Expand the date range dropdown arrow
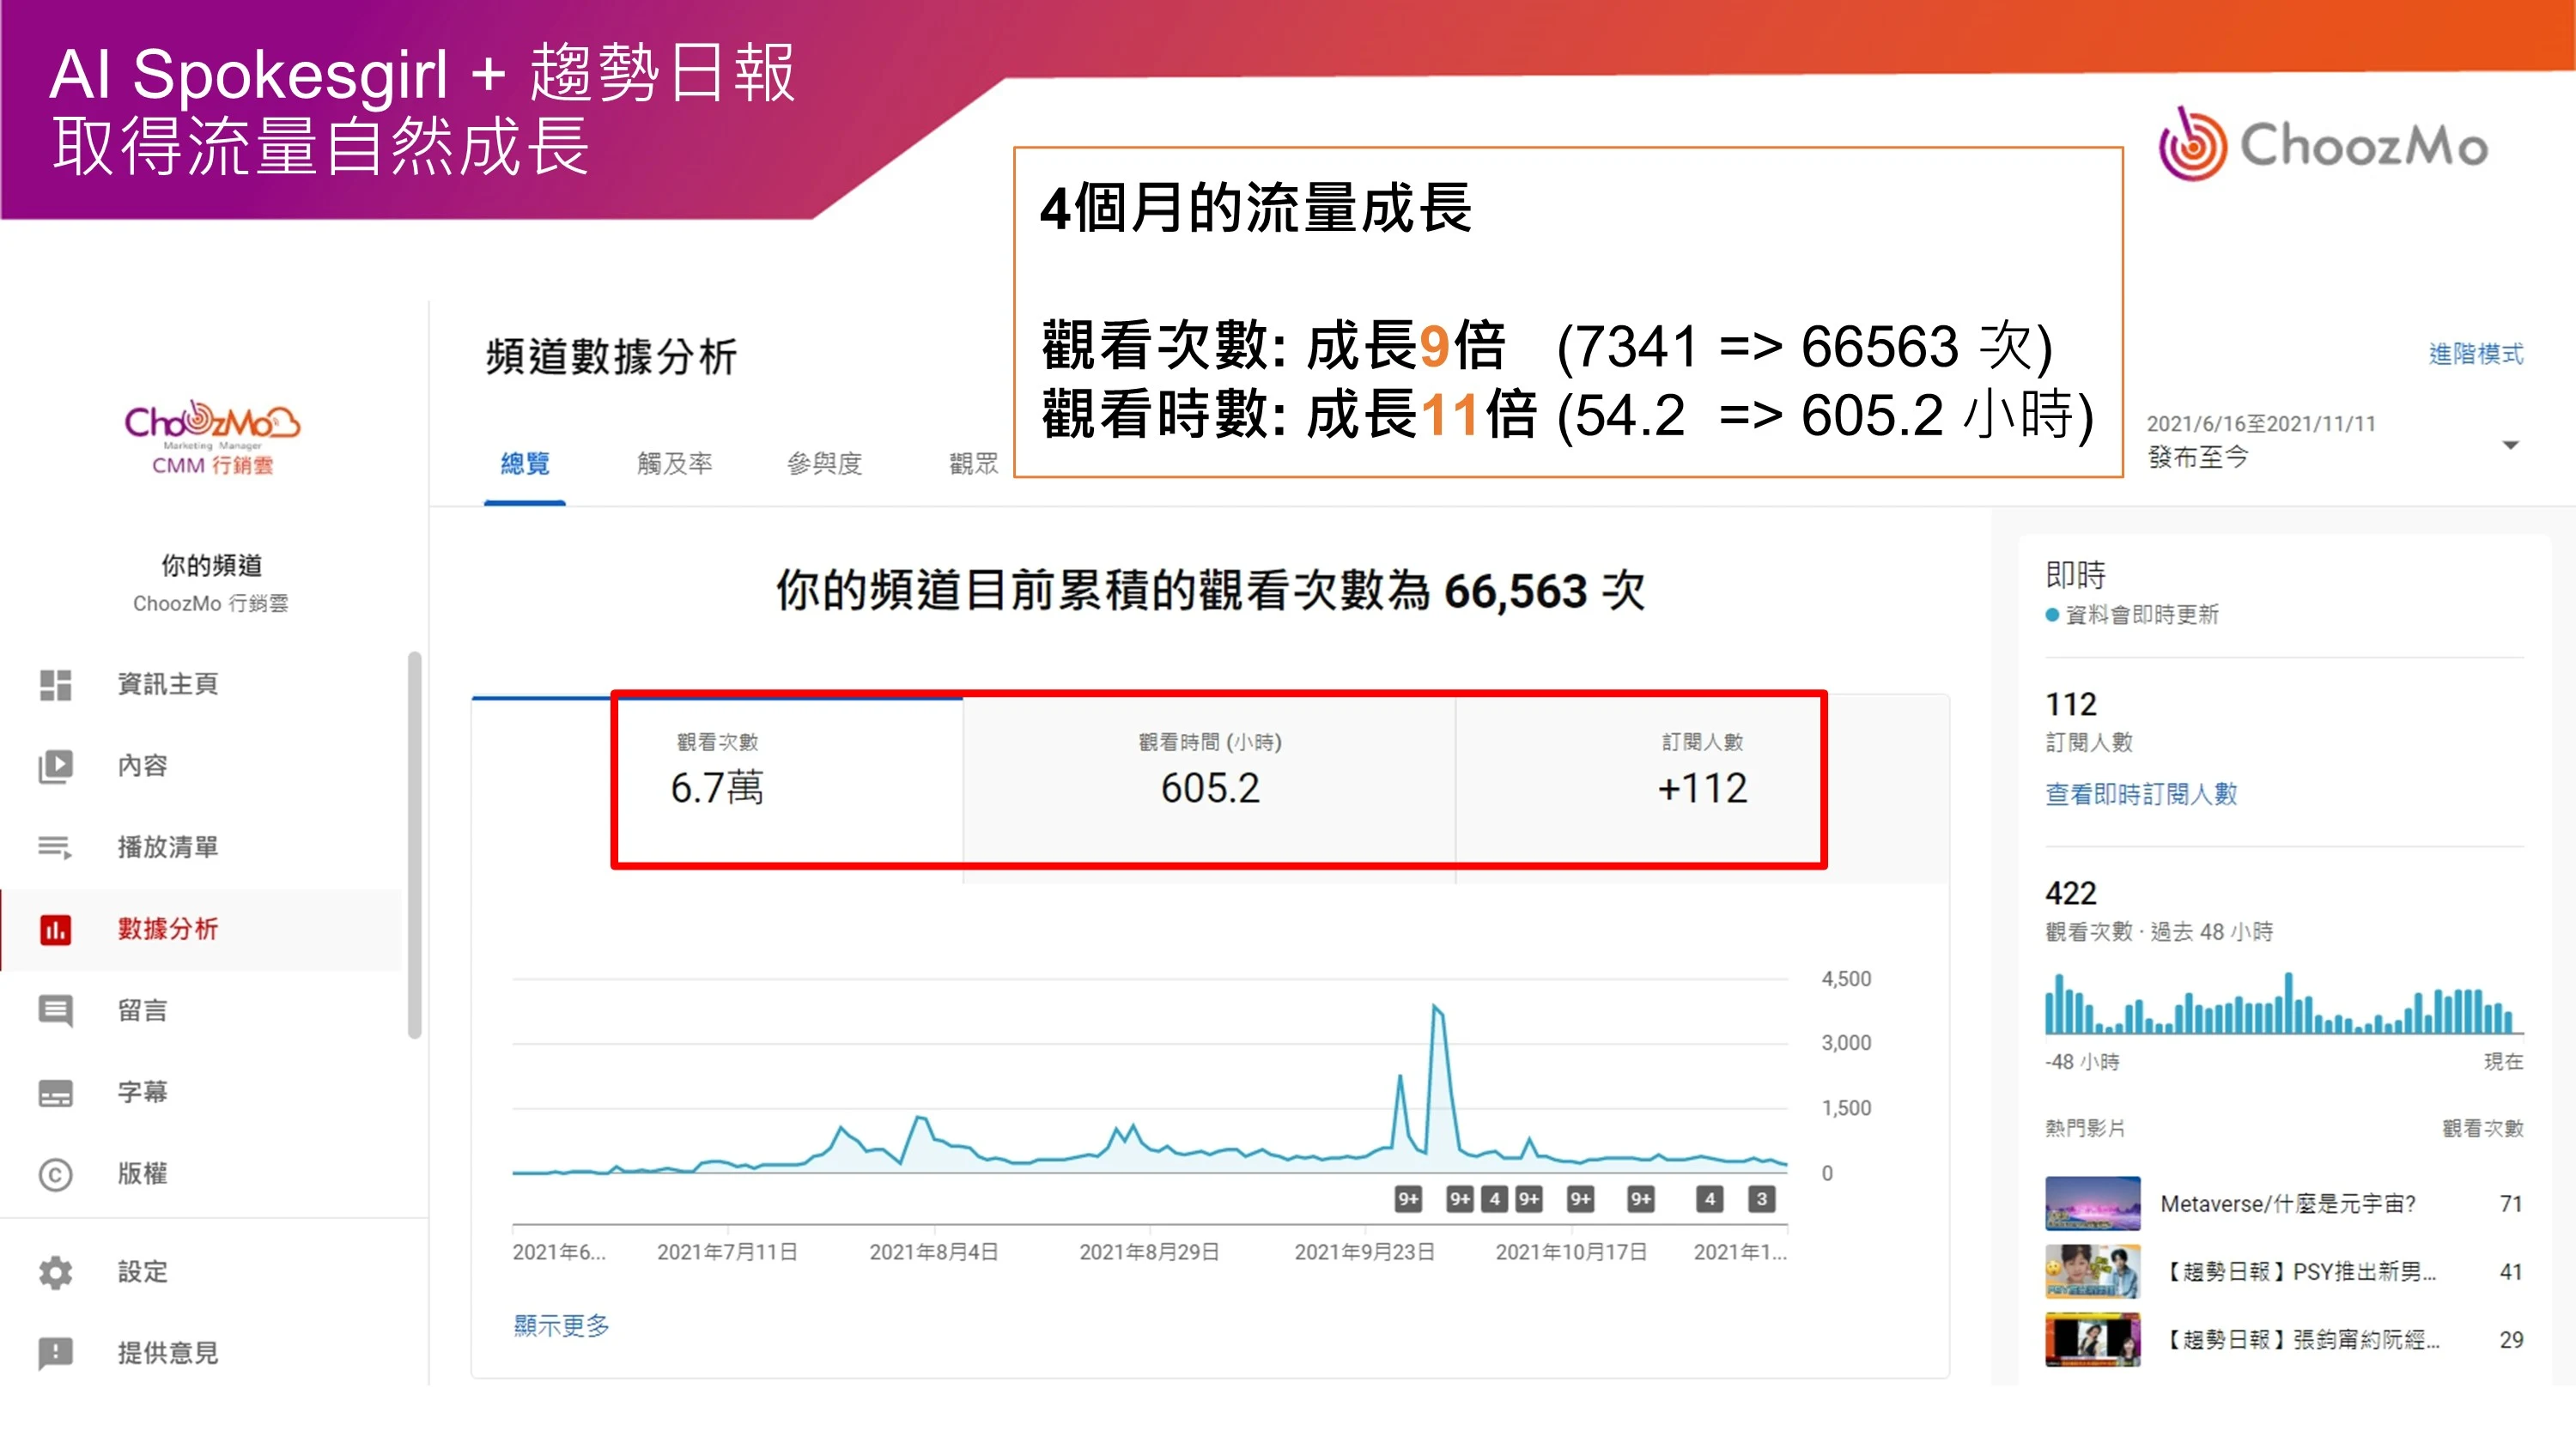This screenshot has height=1449, width=2576. (2509, 445)
